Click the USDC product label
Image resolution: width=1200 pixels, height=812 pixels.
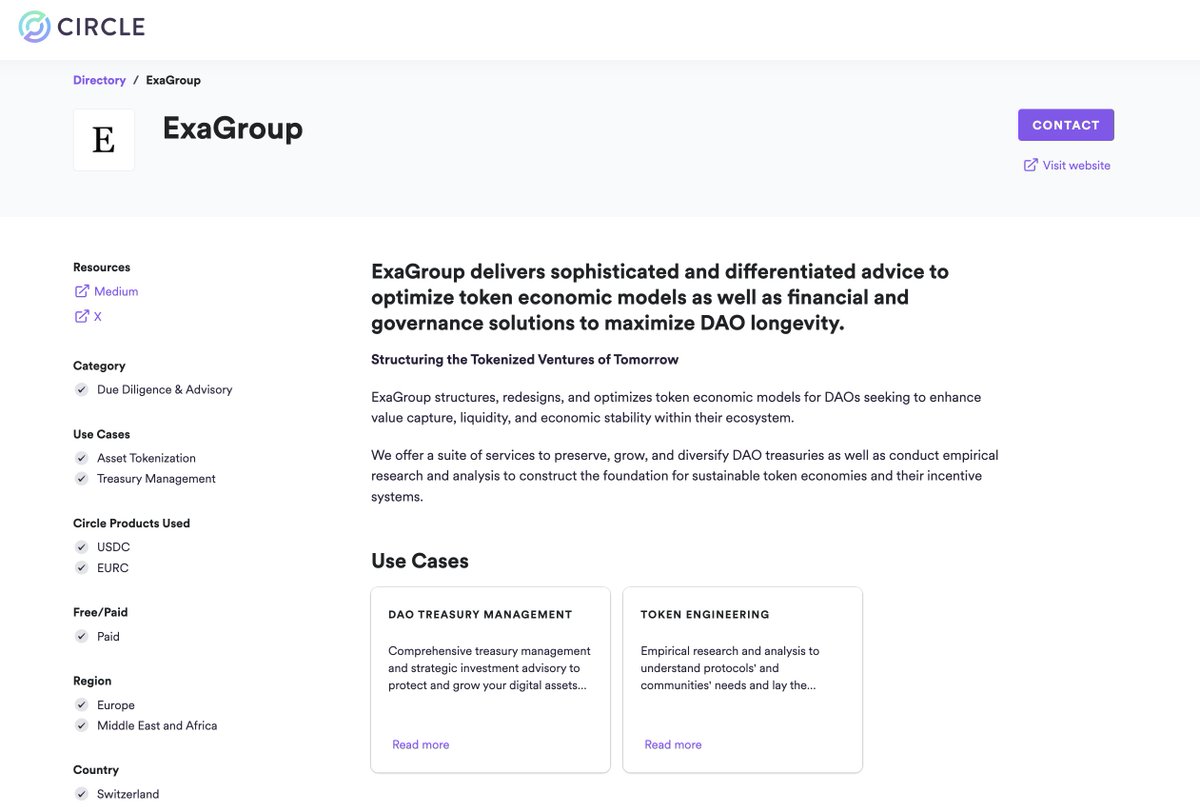pos(113,547)
